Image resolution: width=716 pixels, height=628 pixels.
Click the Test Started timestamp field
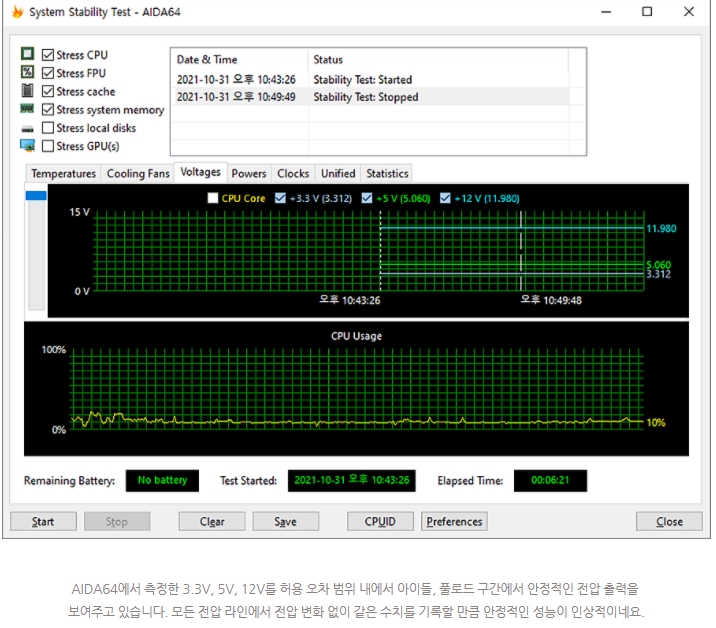point(352,480)
